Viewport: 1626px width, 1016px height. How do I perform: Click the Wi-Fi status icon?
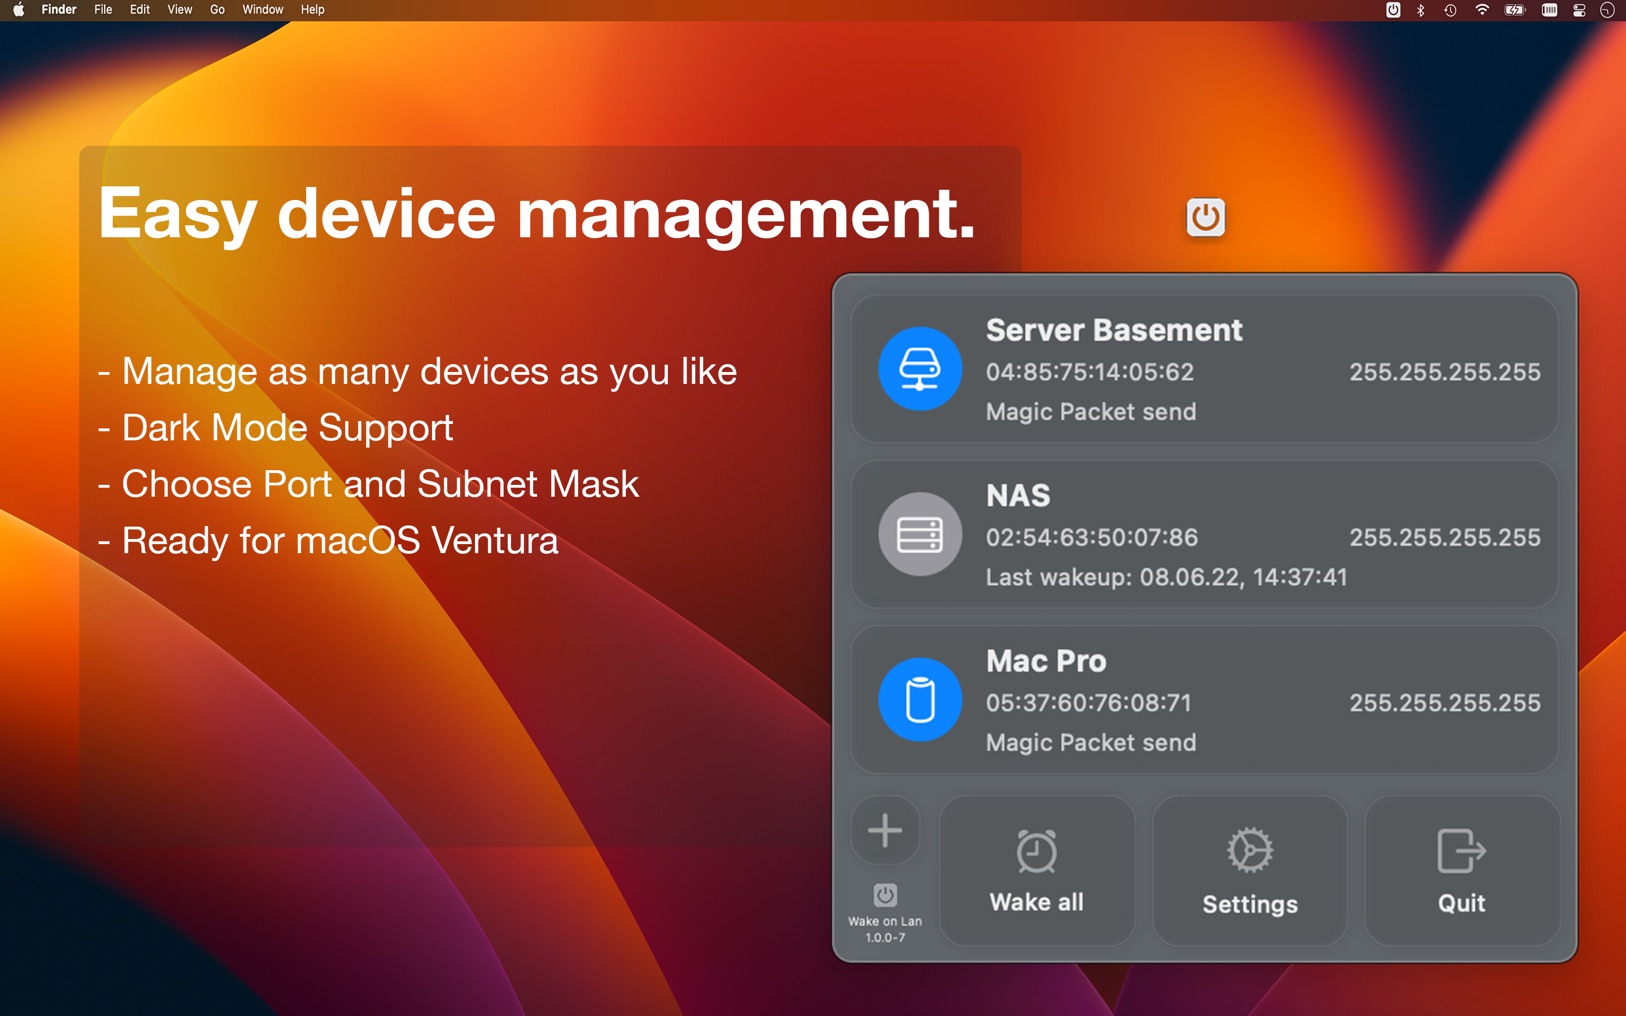tap(1482, 10)
